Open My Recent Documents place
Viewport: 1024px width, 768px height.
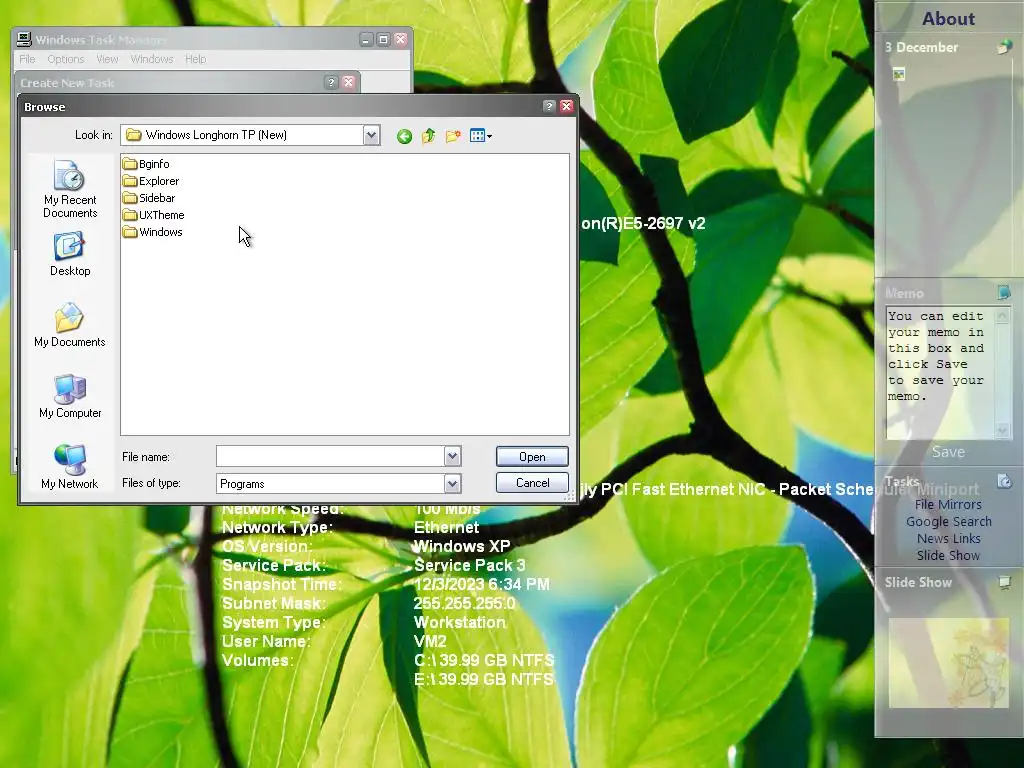tap(70, 189)
